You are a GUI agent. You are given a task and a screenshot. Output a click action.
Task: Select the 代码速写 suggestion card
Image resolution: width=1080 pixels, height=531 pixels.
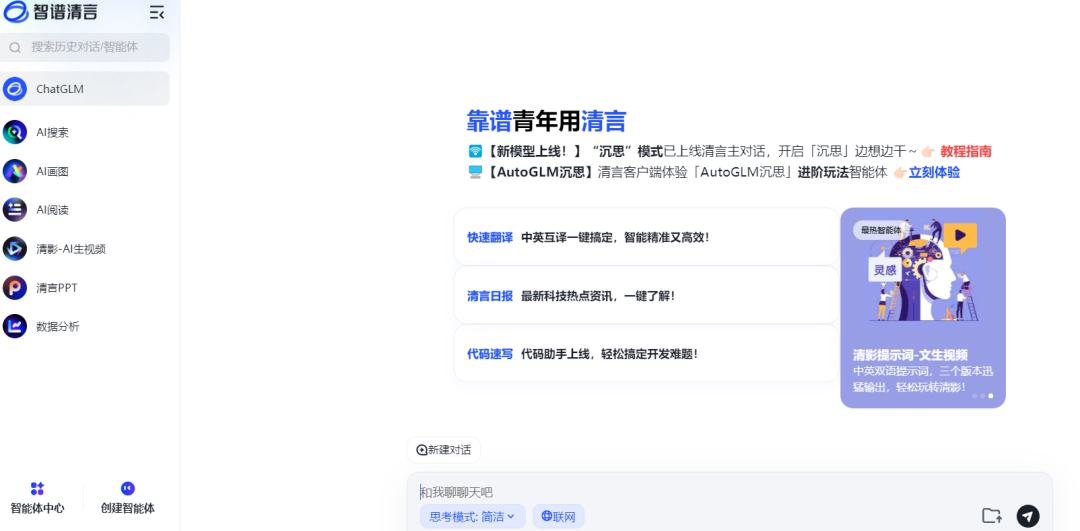click(x=647, y=354)
